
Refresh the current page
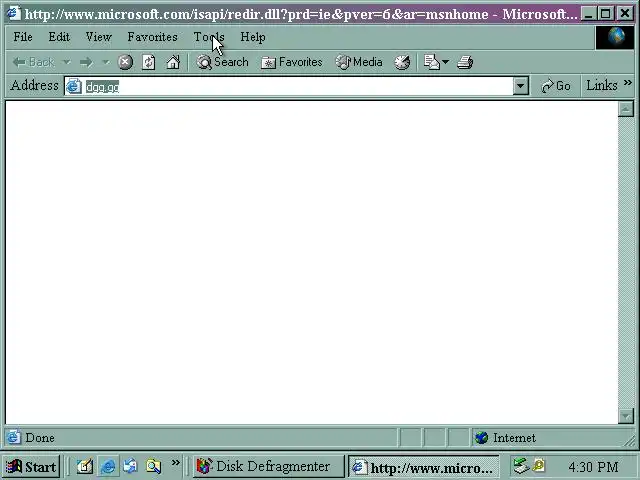coord(149,62)
